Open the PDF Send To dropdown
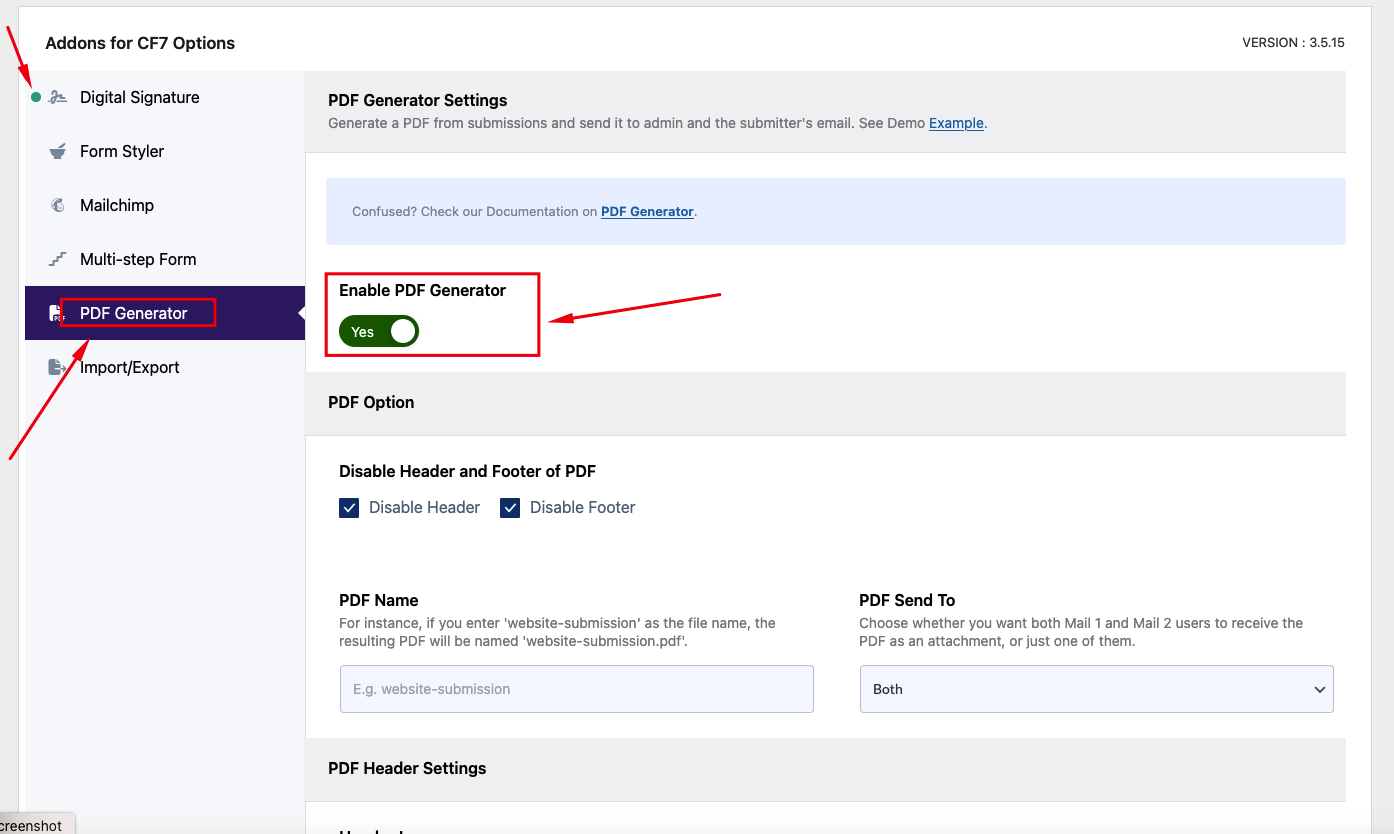The image size is (1394, 834). point(1096,689)
